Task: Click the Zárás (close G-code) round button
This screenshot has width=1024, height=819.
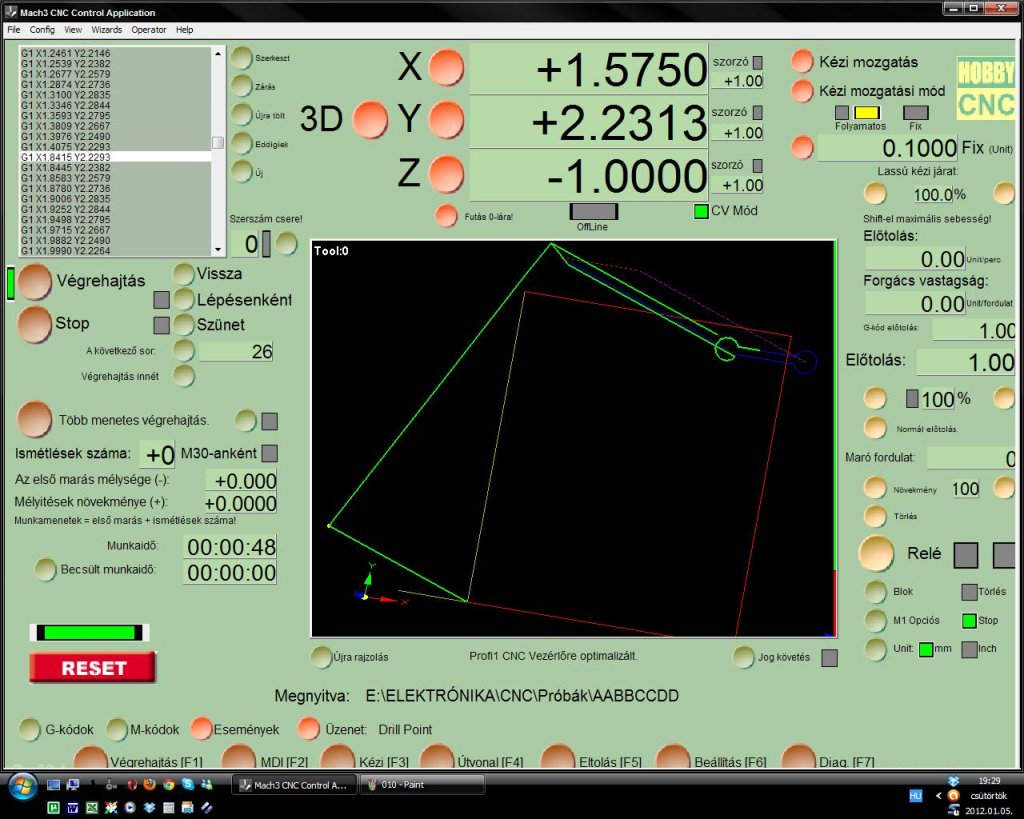Action: (242, 86)
